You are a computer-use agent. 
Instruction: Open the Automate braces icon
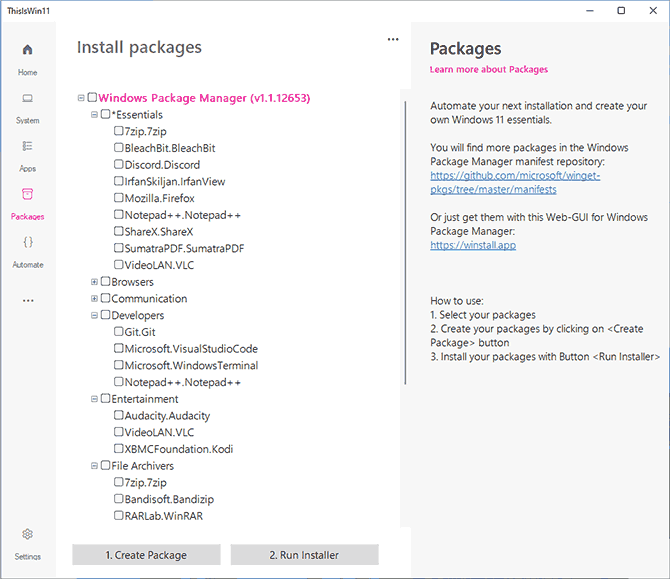point(27,242)
